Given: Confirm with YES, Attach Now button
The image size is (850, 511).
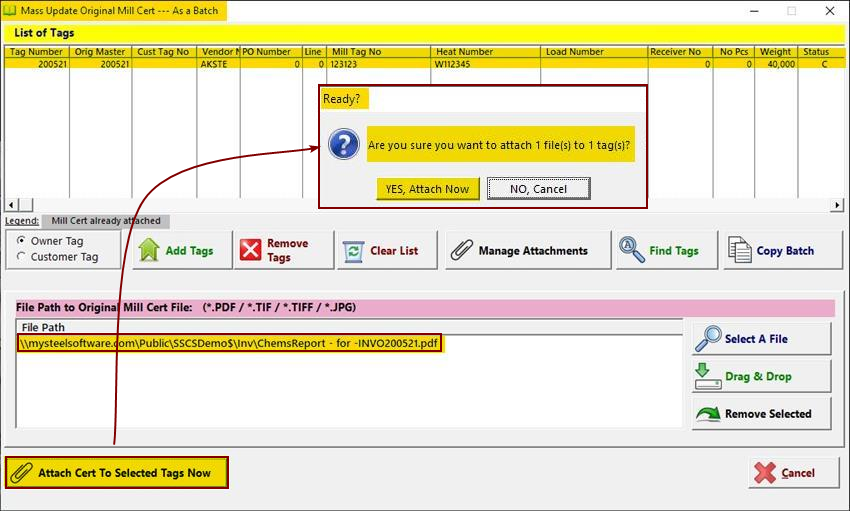Looking at the screenshot, I should (x=428, y=189).
